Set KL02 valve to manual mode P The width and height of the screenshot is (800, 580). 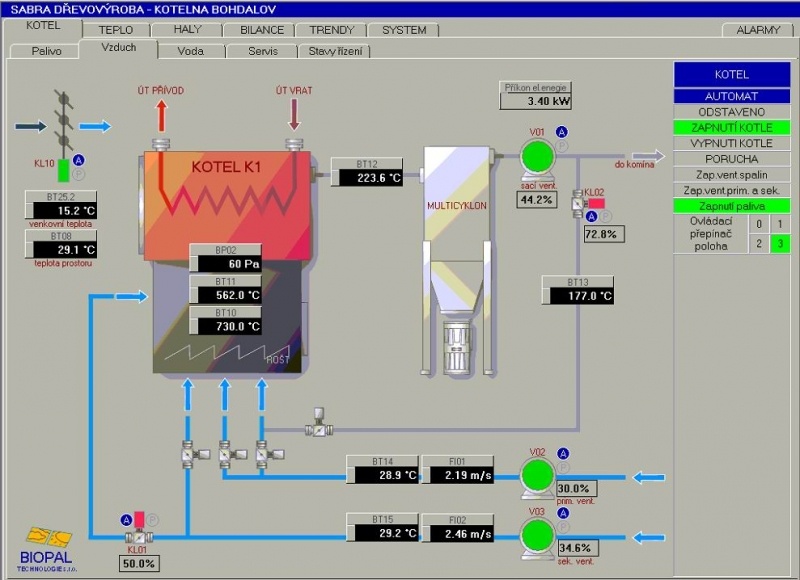605,216
